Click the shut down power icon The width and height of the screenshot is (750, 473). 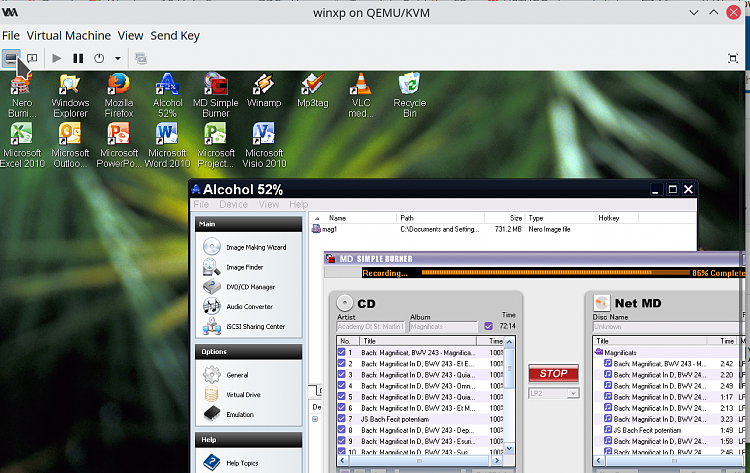click(99, 58)
